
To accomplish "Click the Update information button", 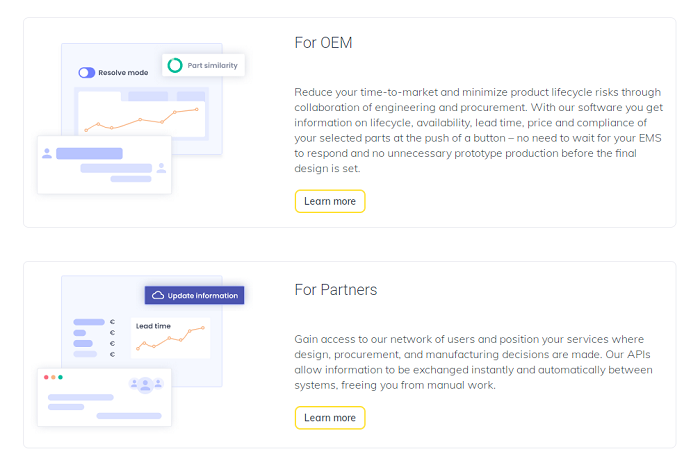I will 195,295.
